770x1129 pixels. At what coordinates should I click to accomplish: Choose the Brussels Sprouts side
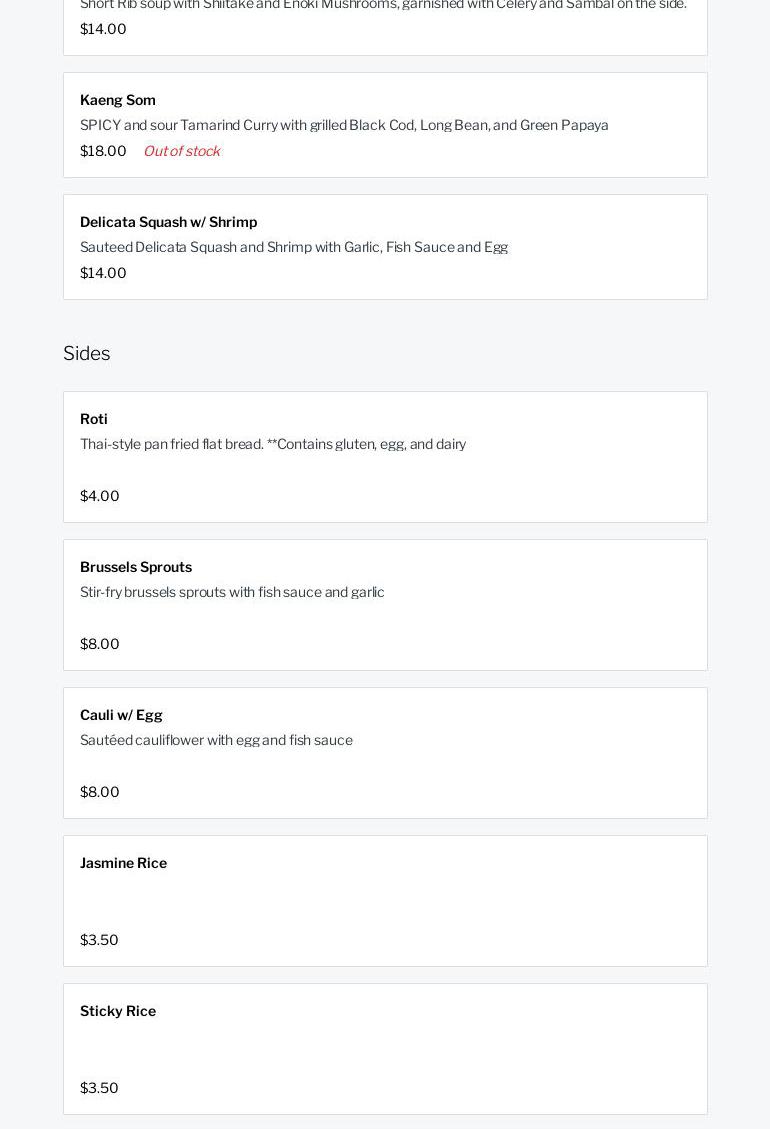[136, 567]
